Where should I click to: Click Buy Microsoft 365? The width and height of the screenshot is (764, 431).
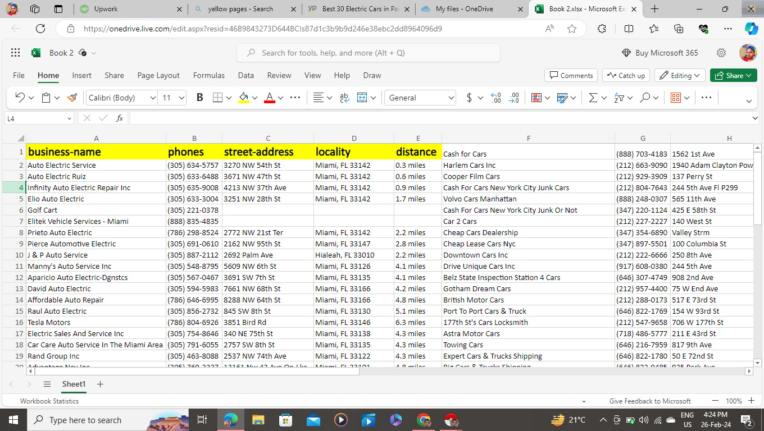[x=660, y=53]
